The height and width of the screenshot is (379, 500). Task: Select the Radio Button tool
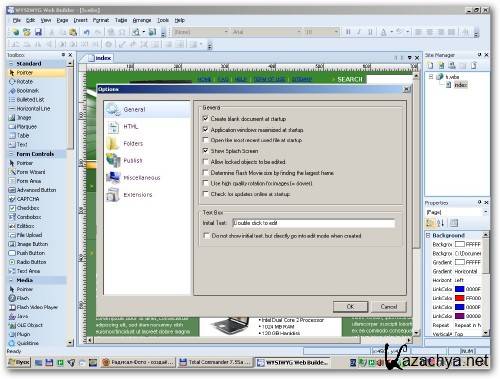pyautogui.click(x=31, y=262)
